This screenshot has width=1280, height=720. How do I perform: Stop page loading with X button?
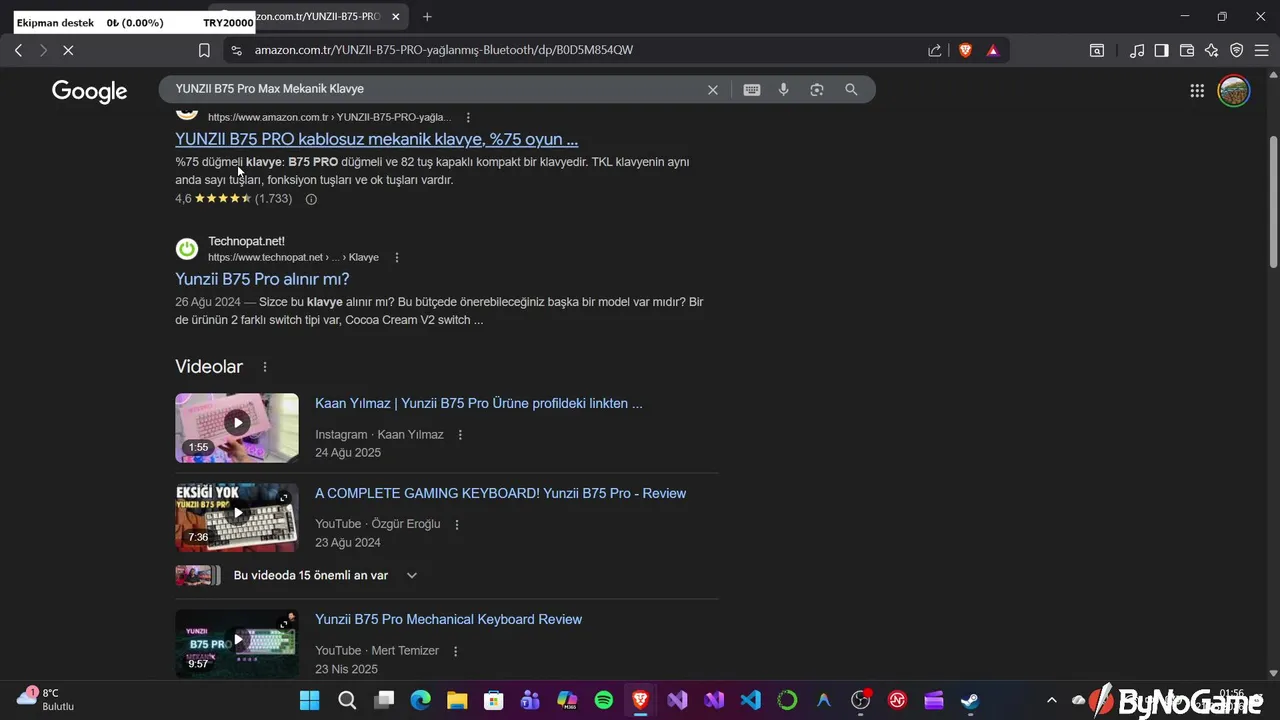[x=68, y=50]
